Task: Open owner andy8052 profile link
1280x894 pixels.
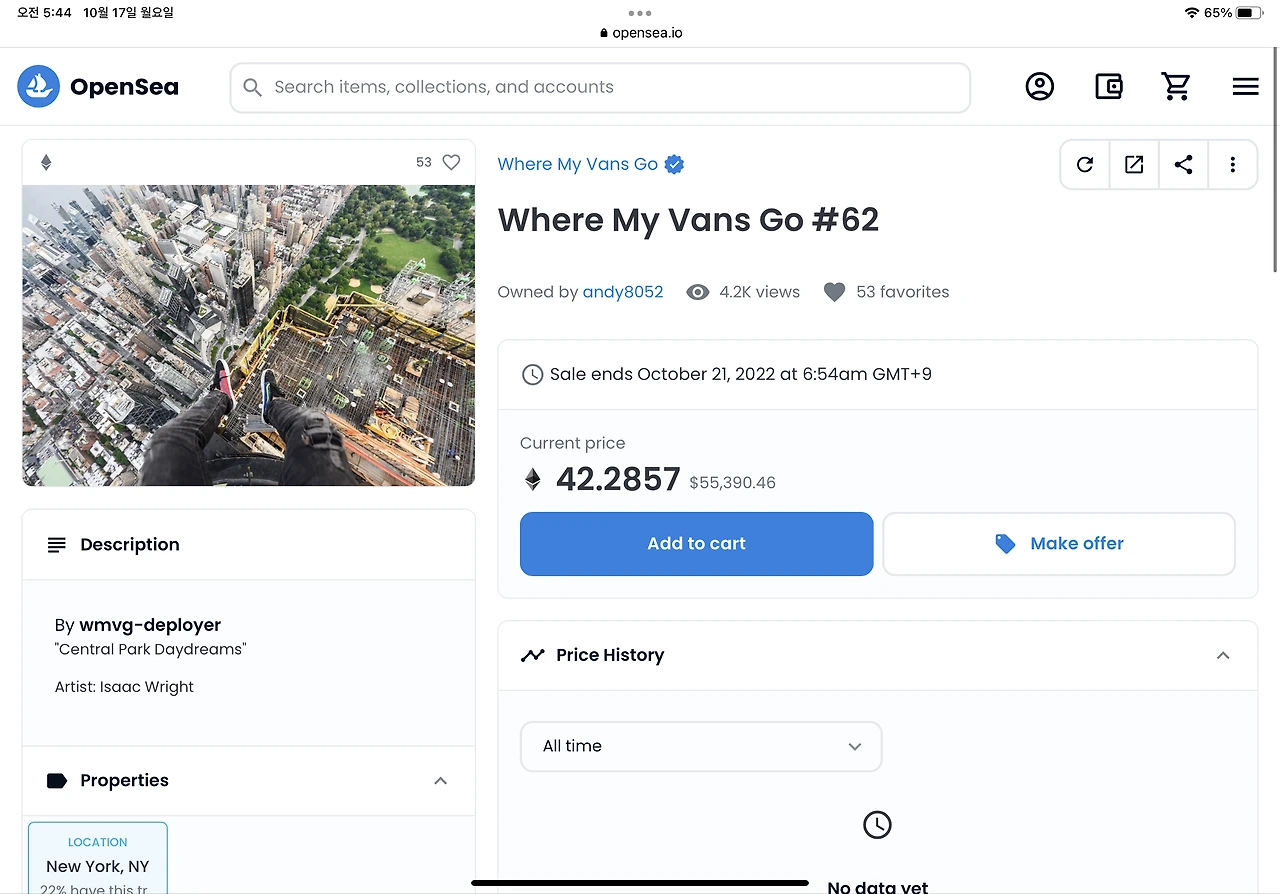Action: pyautogui.click(x=623, y=292)
